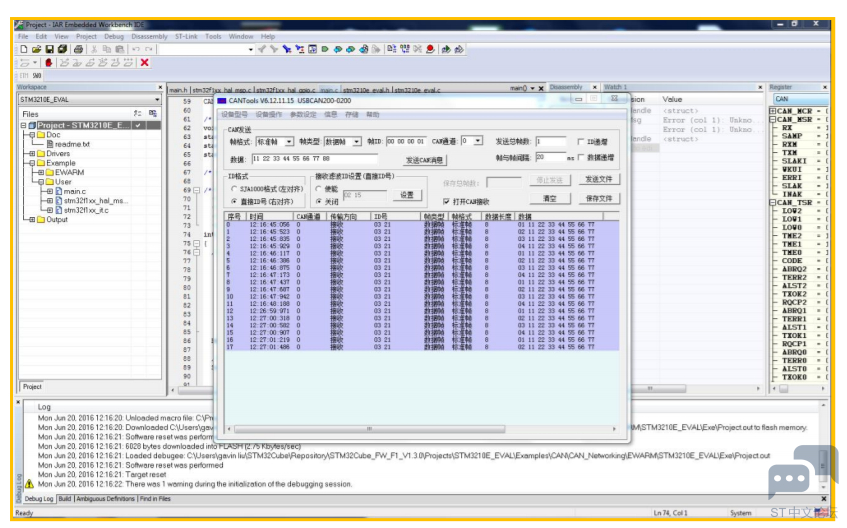
Task: Click the Copy toolbar icon
Action: click(x=106, y=49)
